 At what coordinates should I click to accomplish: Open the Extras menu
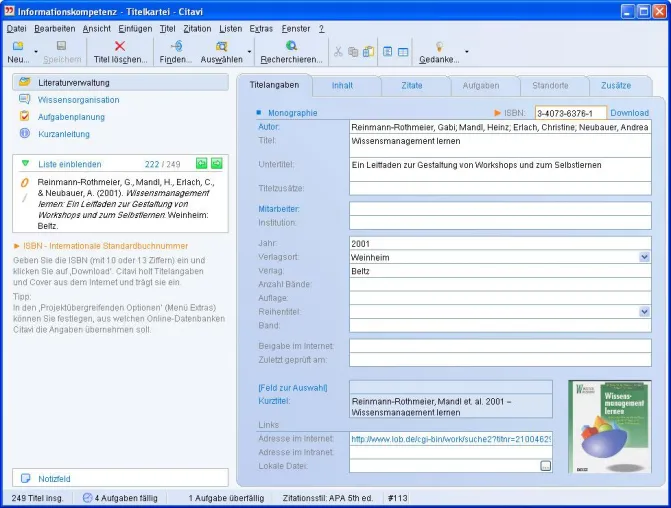(x=261, y=29)
